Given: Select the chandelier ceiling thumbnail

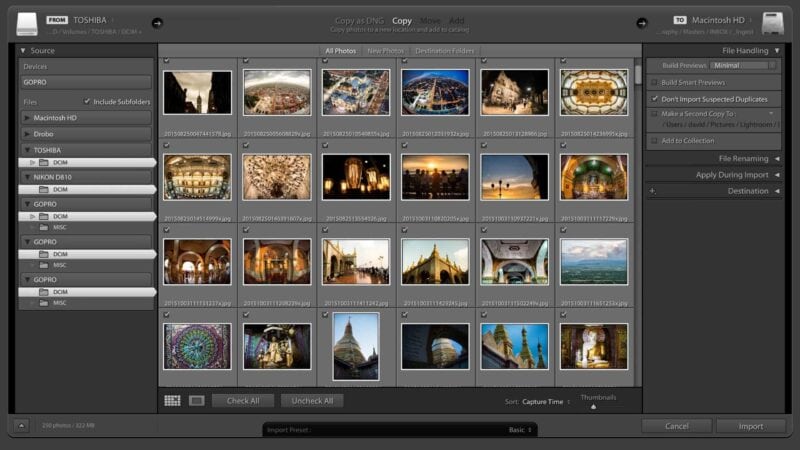Looking at the screenshot, I should click(x=277, y=177).
